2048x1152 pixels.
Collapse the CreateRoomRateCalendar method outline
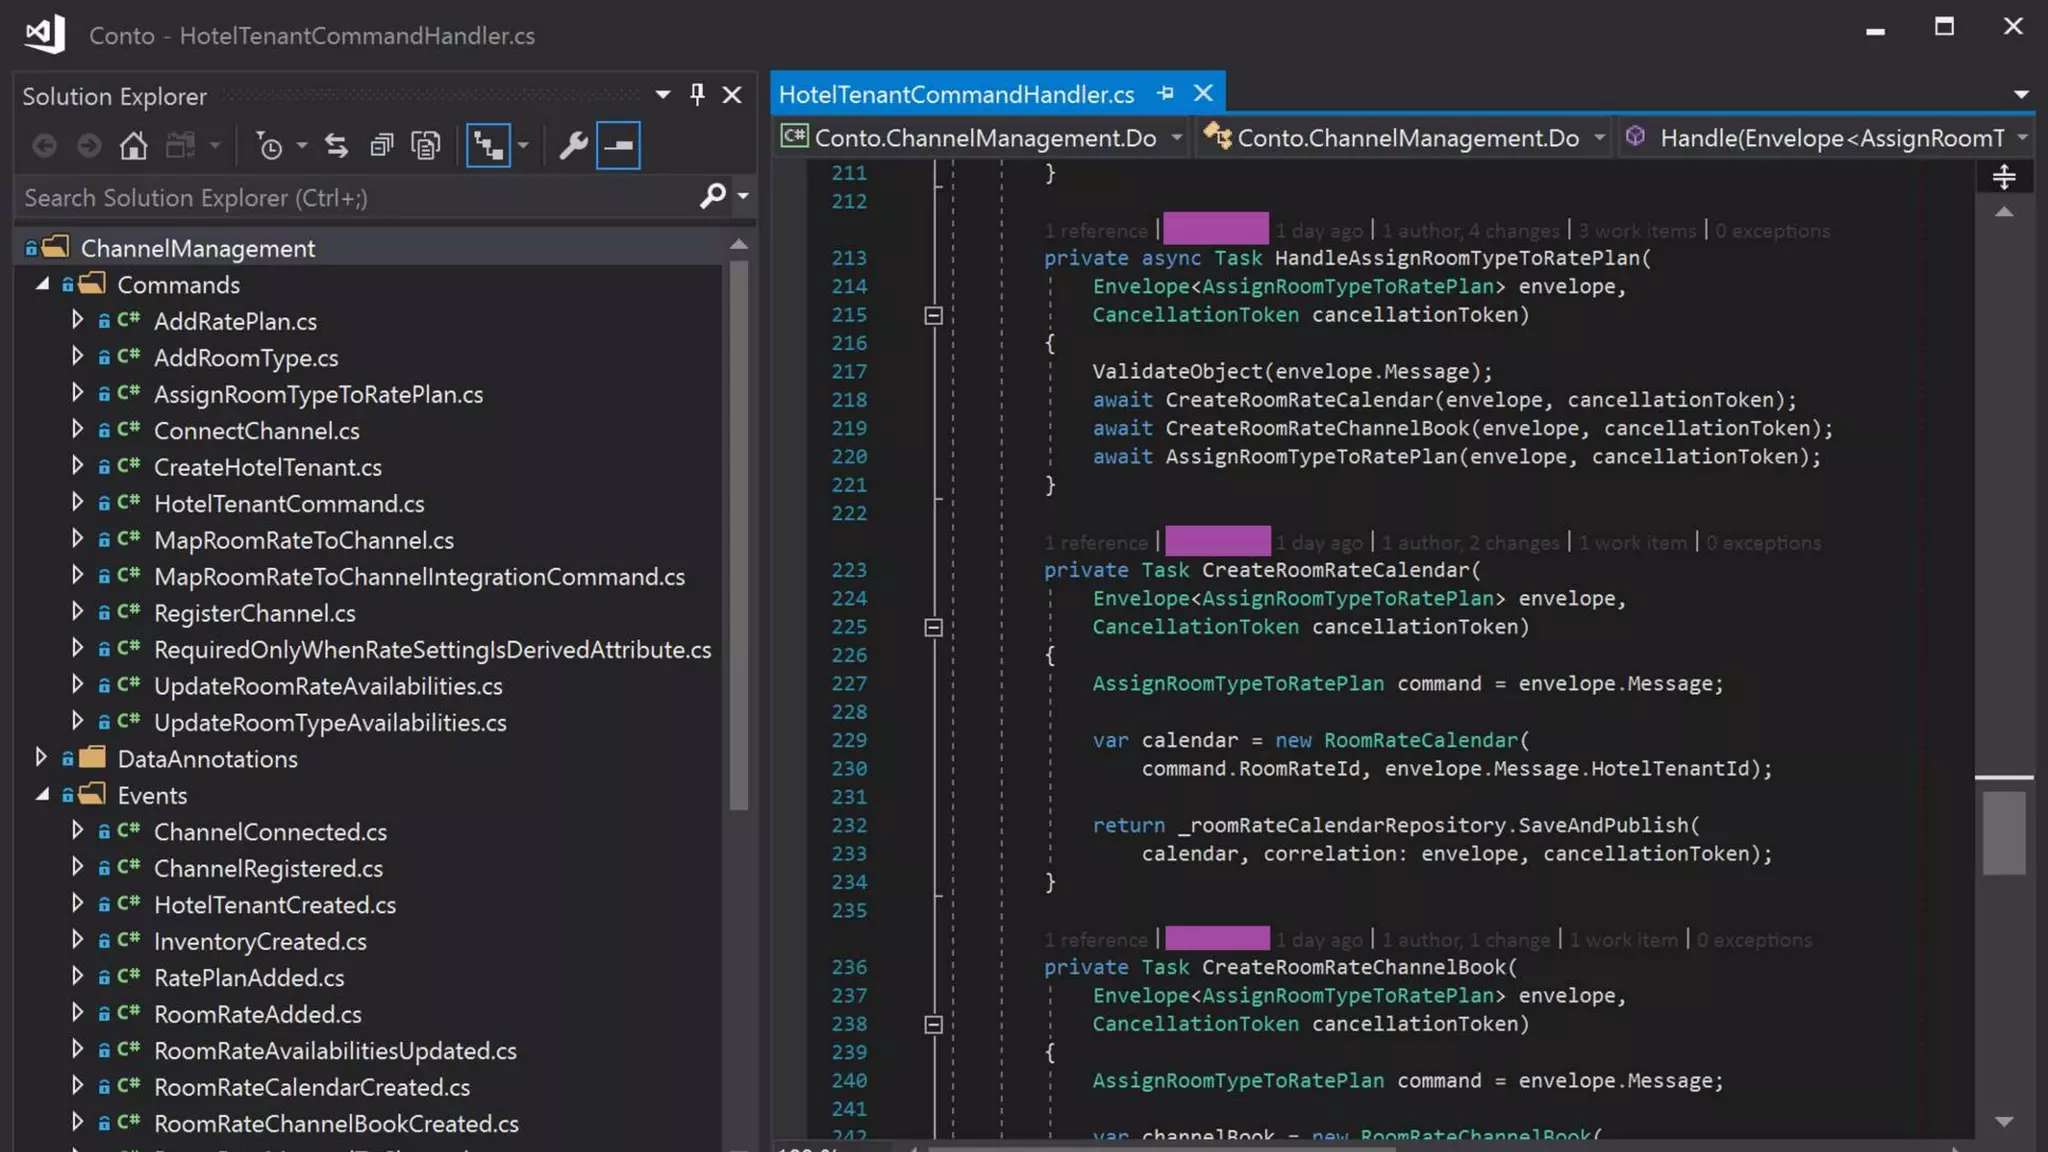933,627
